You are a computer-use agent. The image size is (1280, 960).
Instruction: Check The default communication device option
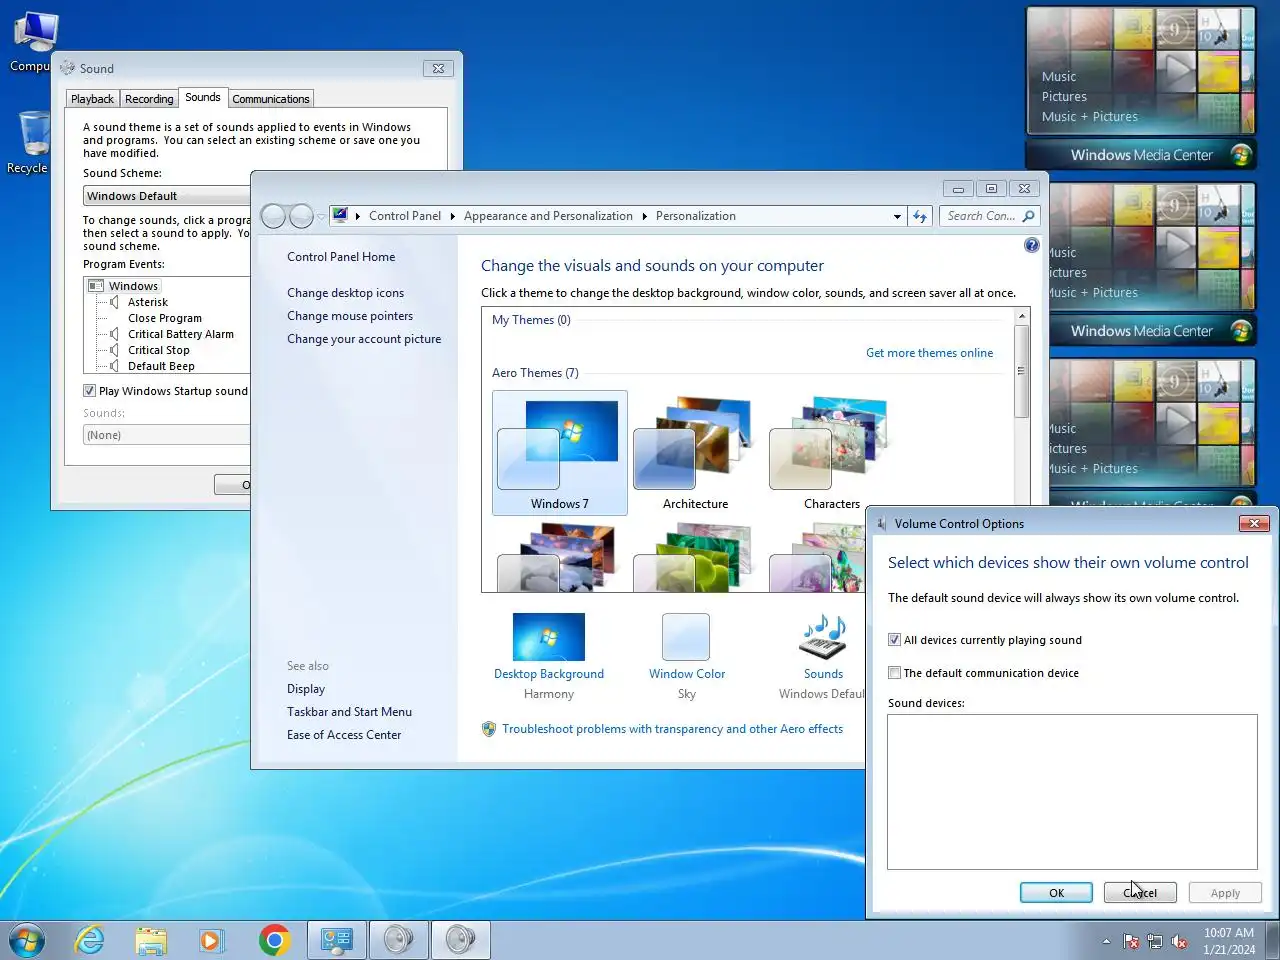[894, 673]
